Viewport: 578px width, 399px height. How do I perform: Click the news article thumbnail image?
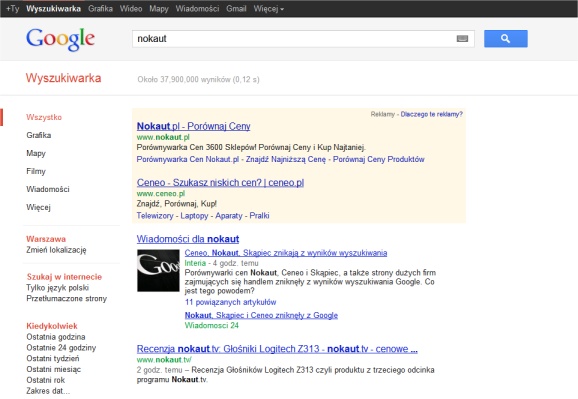[158, 271]
